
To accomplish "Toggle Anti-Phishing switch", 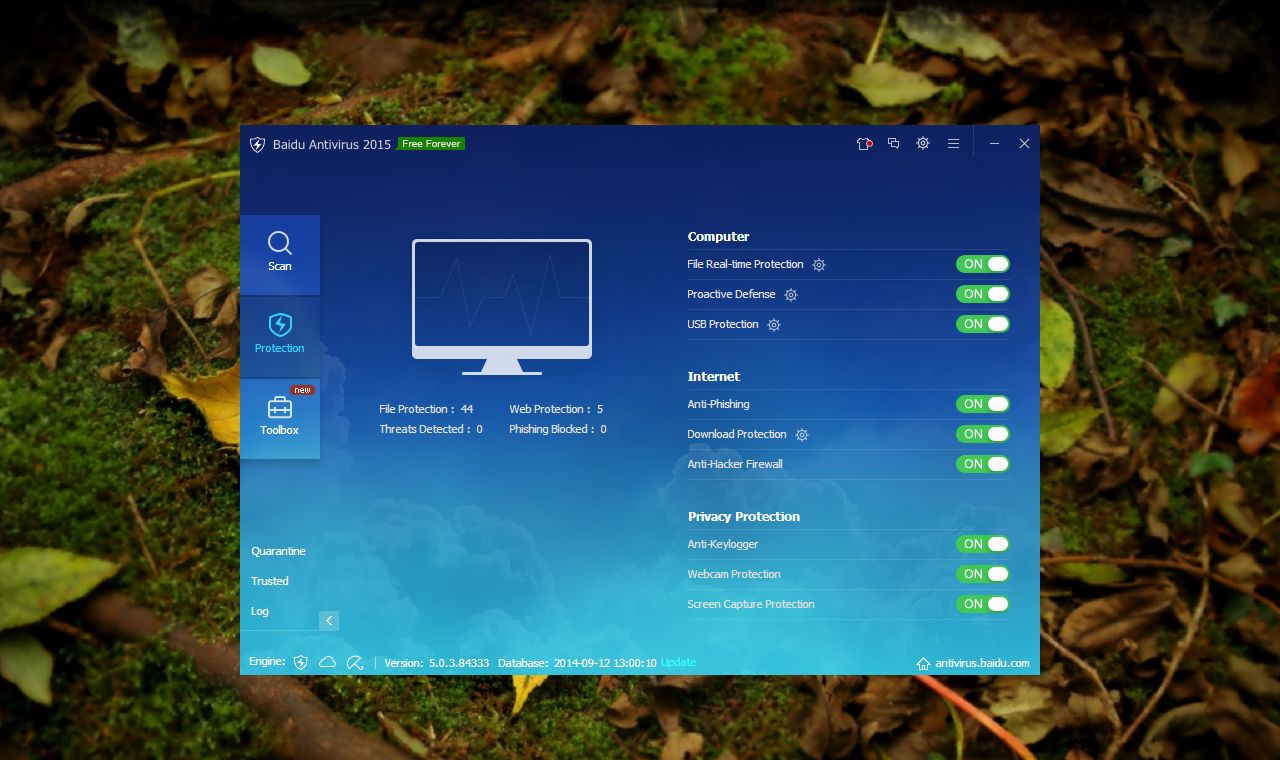I will (983, 404).
